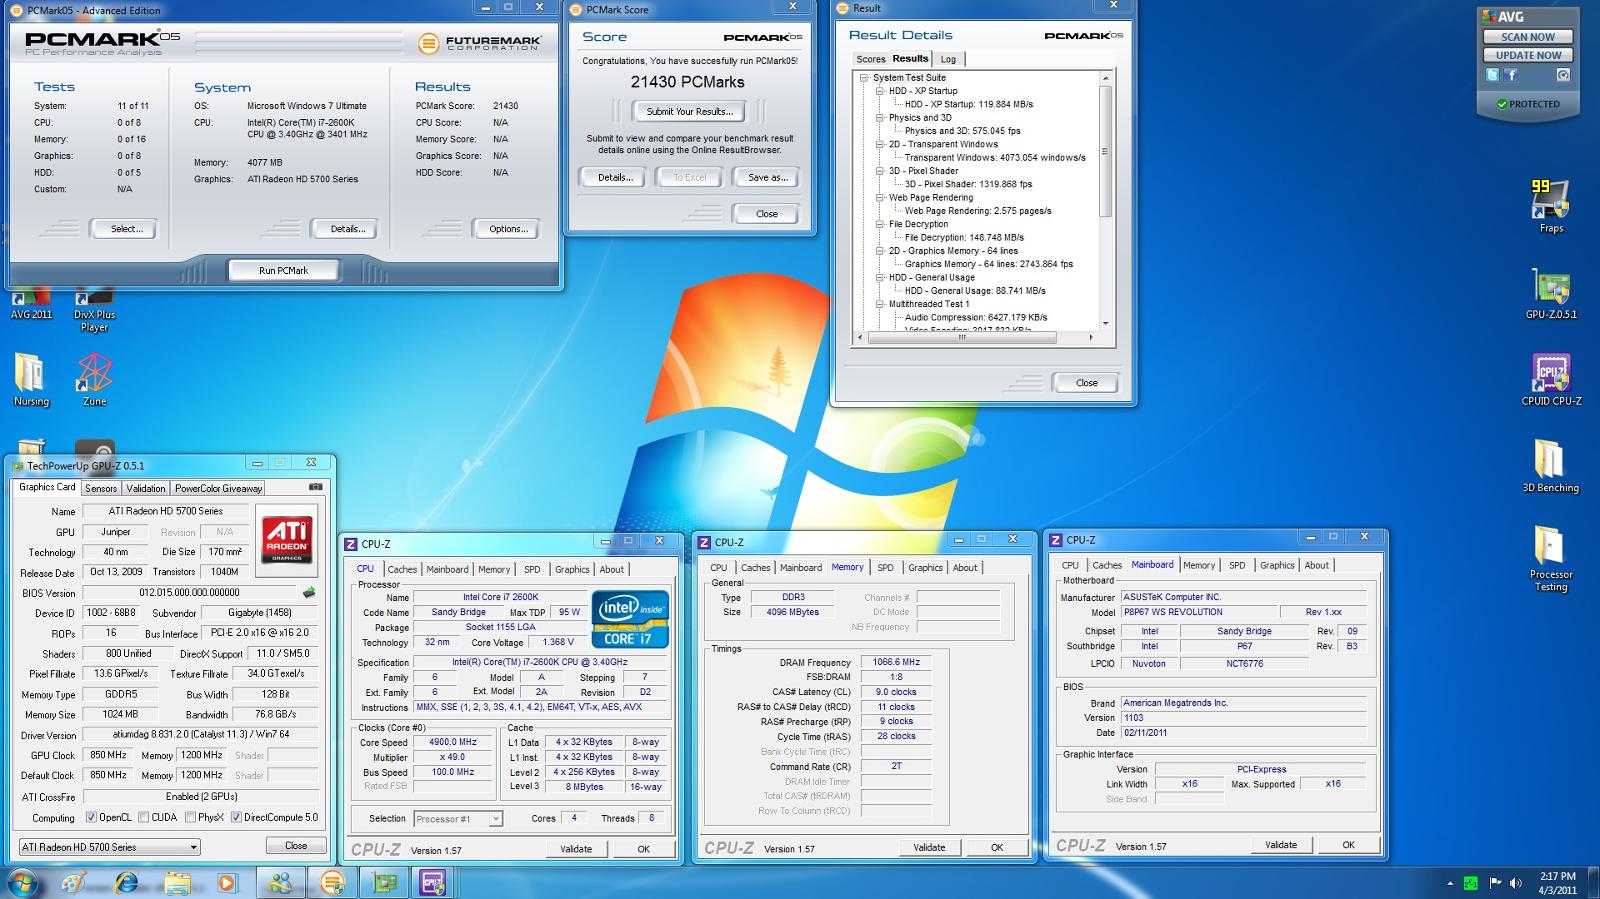
Task: Open PowerColor Giveaway tab in GPU-Z
Action: [x=218, y=488]
